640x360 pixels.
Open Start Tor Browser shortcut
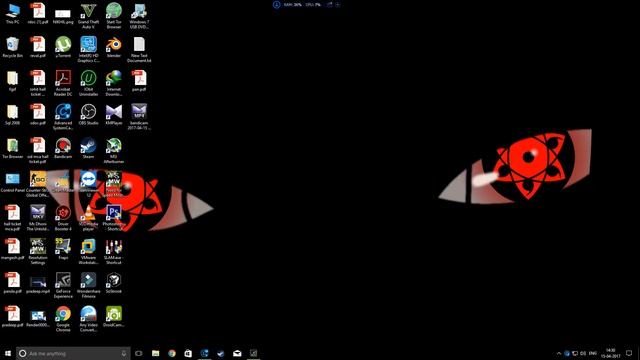[x=114, y=16]
